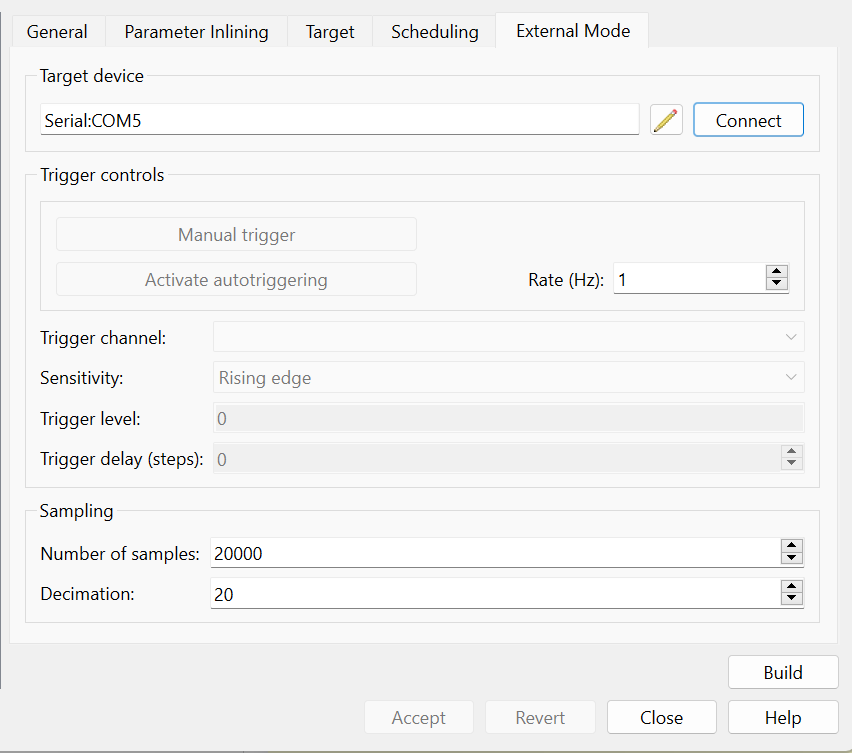Decrement the Number of samples value
This screenshot has height=753, width=852.
(791, 558)
